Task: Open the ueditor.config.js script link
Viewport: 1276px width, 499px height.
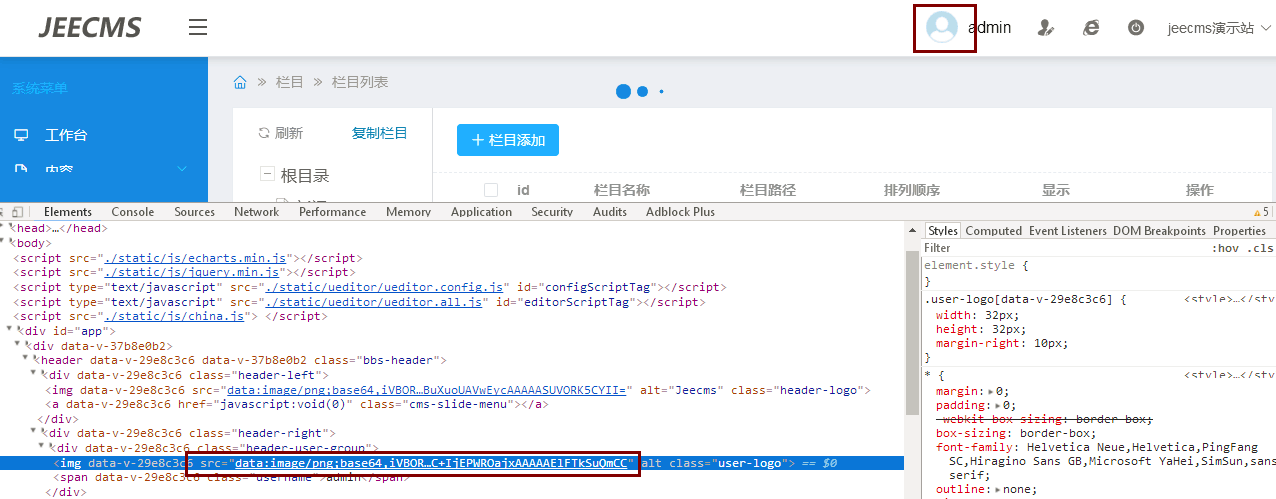Action: 384,287
